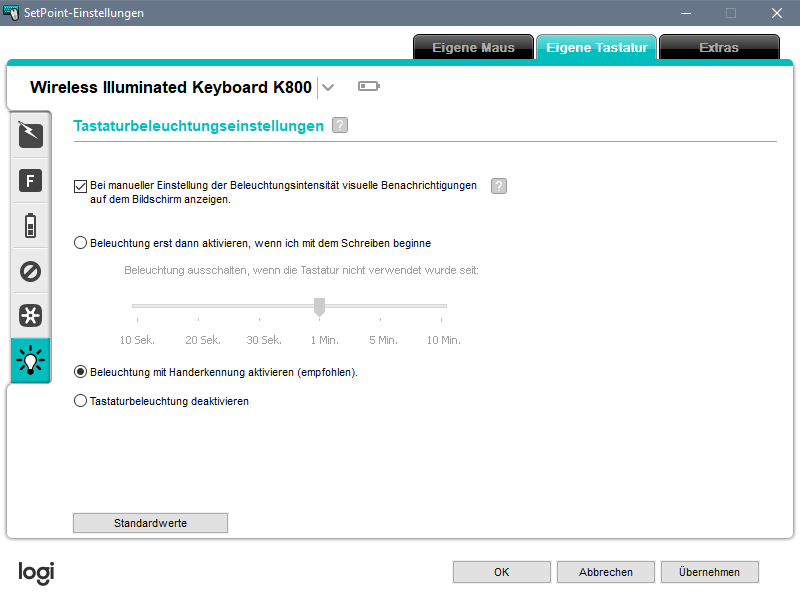Open the inactive keys sidebar icon
The image size is (800, 606).
[x=31, y=271]
